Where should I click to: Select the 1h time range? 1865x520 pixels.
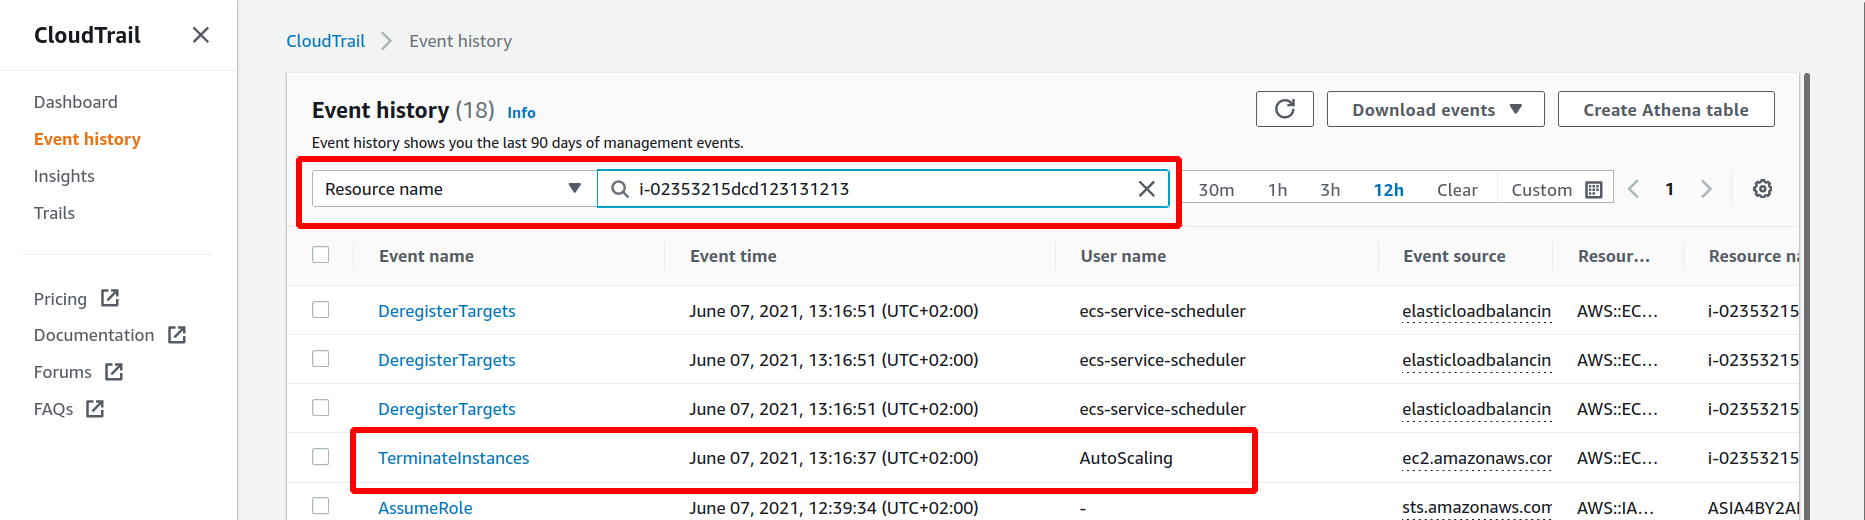(1277, 190)
